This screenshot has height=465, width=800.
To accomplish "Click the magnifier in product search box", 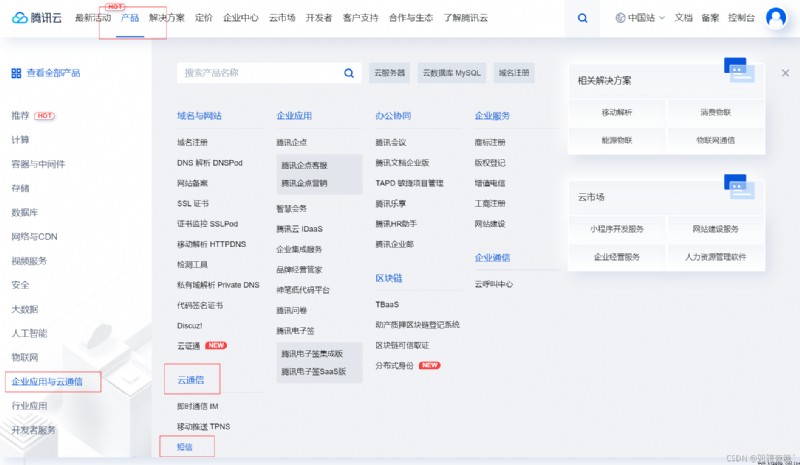I will [x=349, y=73].
